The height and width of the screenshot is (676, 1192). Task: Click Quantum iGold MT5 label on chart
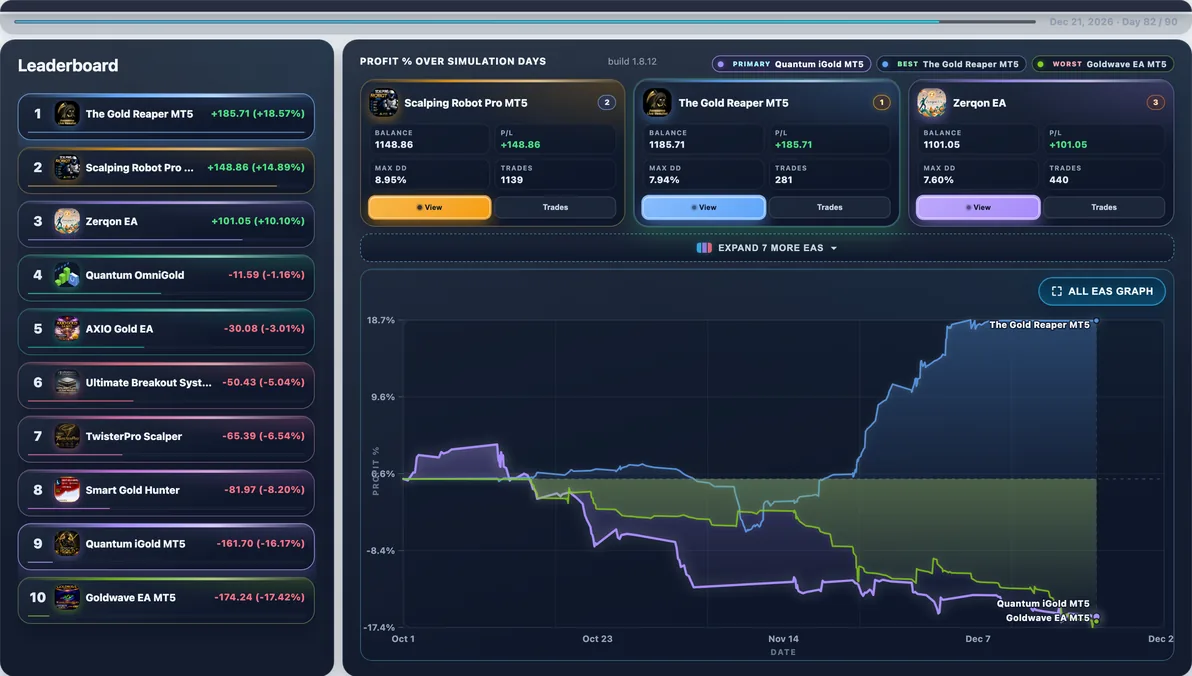1043,604
